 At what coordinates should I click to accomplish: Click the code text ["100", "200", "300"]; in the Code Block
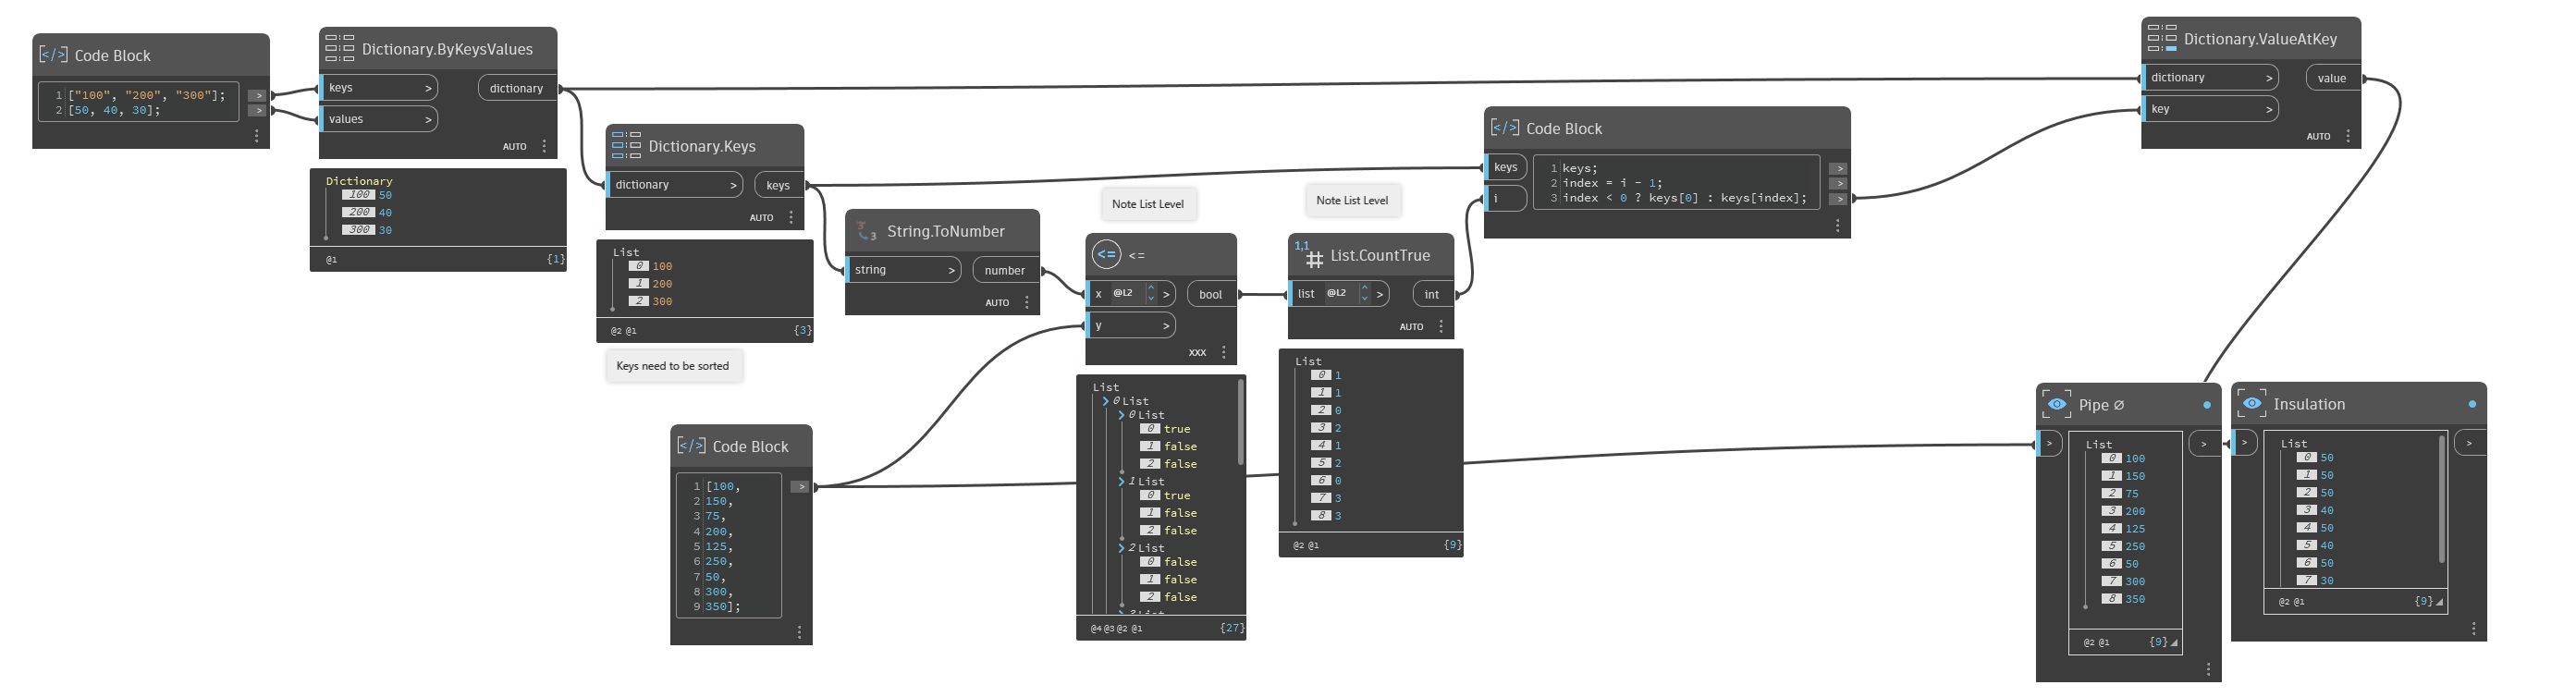point(147,95)
